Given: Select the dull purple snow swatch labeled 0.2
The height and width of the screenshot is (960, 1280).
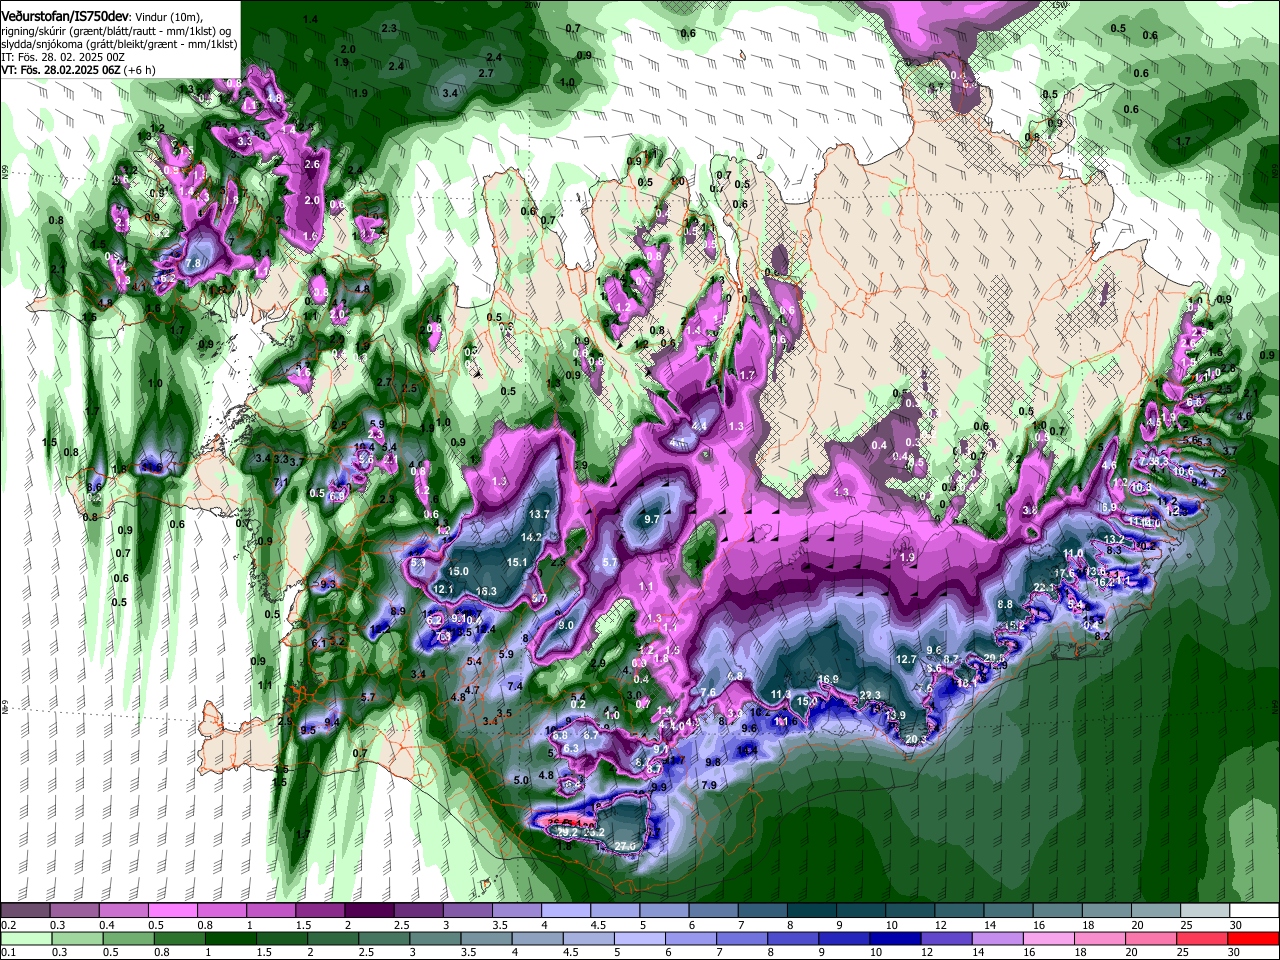Looking at the screenshot, I should click(x=25, y=911).
